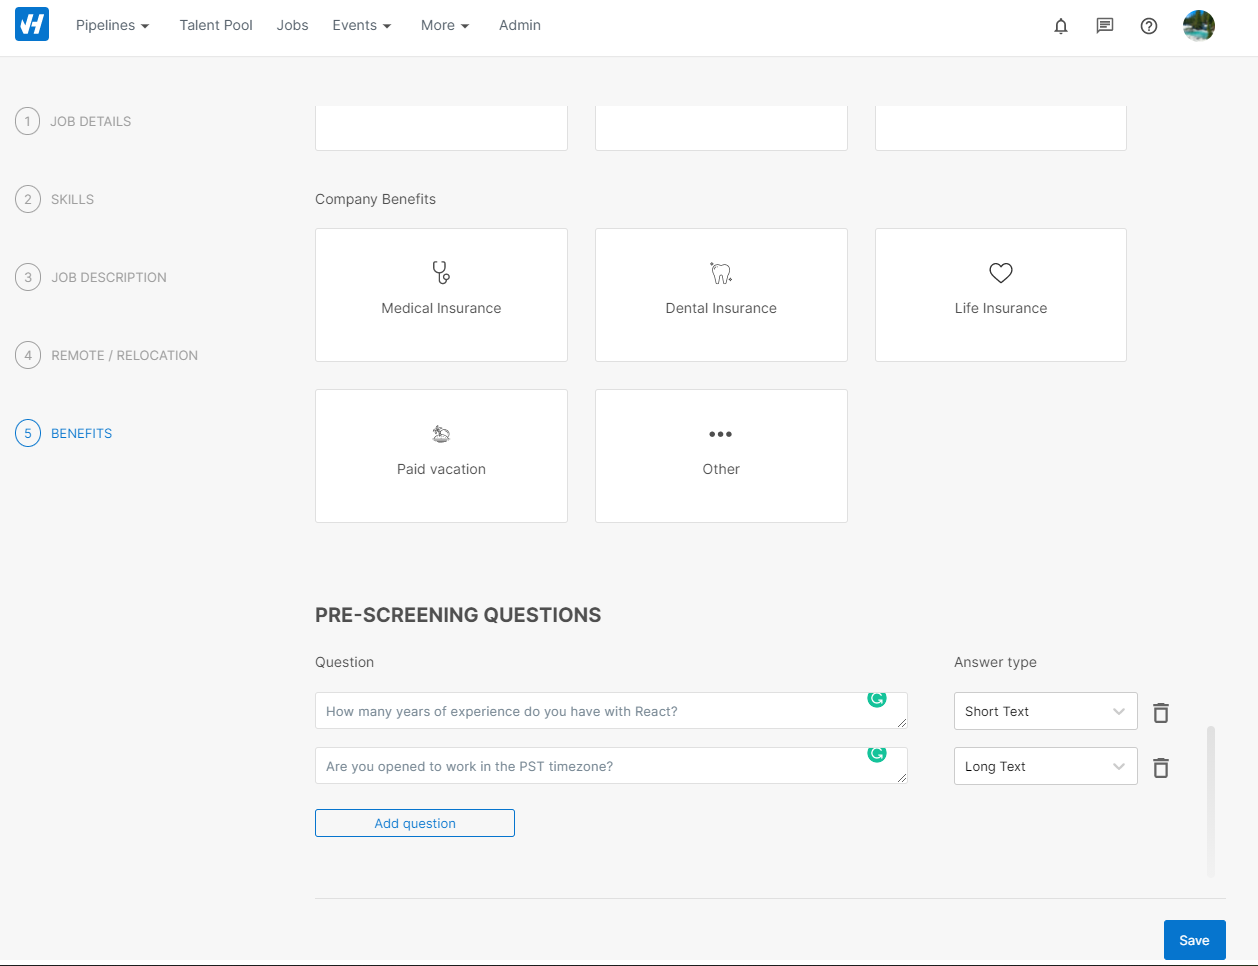1258x966 pixels.
Task: Delete the PST timezone question
Action: [x=1161, y=768]
